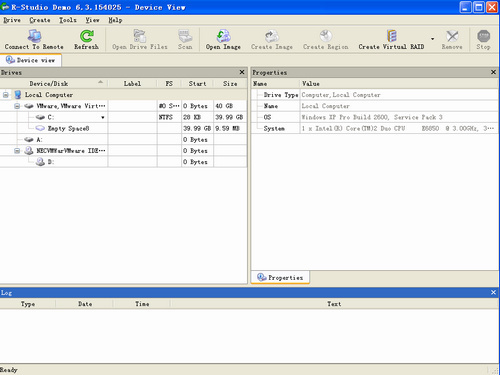Select the Properties tab at bottom
Screen dimensions: 500x375
pos(280,277)
